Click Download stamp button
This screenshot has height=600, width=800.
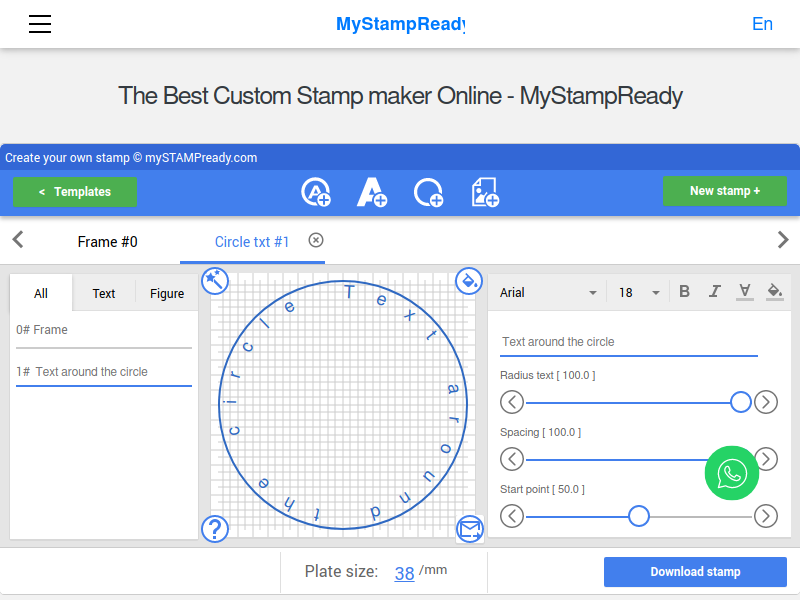coord(695,571)
